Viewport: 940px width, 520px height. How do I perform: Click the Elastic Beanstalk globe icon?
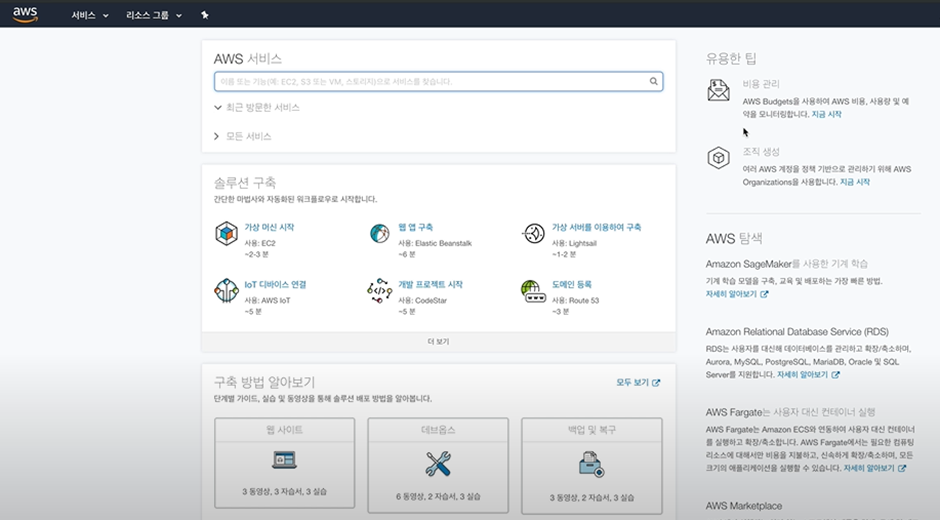[x=379, y=233]
